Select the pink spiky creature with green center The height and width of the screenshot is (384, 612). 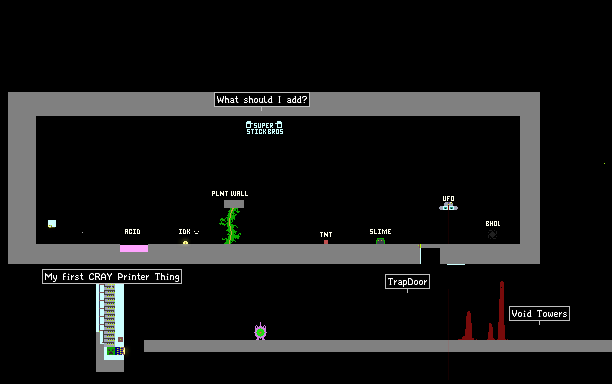pos(260,332)
